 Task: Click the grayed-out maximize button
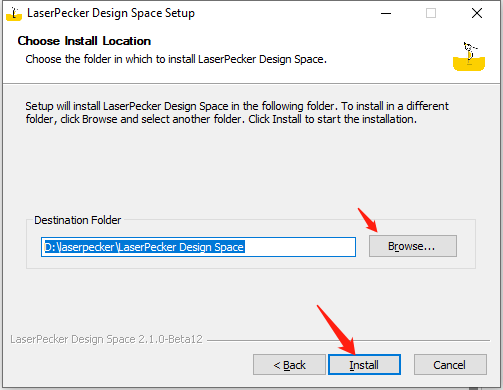[431, 14]
